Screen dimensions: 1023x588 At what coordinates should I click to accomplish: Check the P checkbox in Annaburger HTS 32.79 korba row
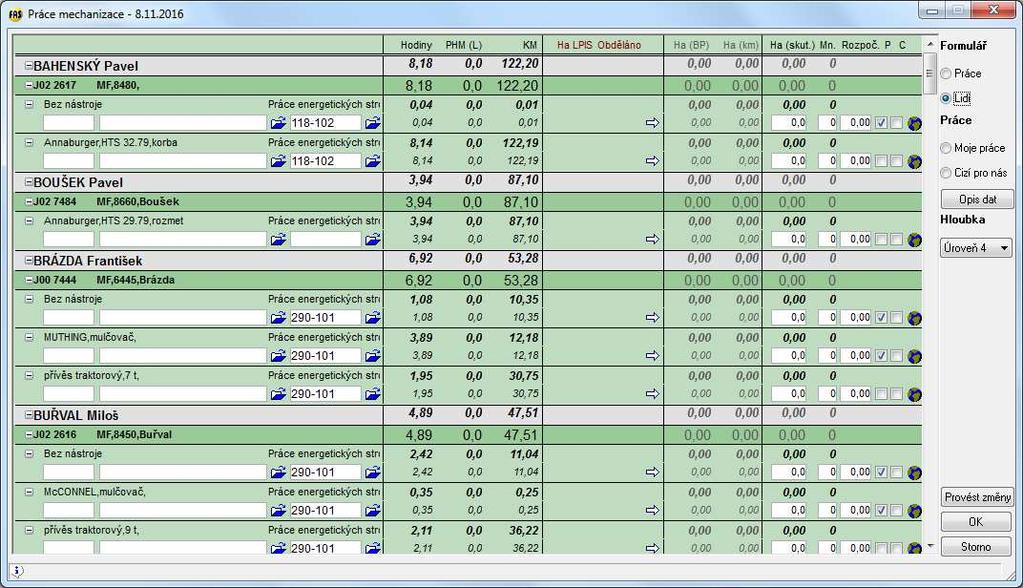(x=881, y=161)
